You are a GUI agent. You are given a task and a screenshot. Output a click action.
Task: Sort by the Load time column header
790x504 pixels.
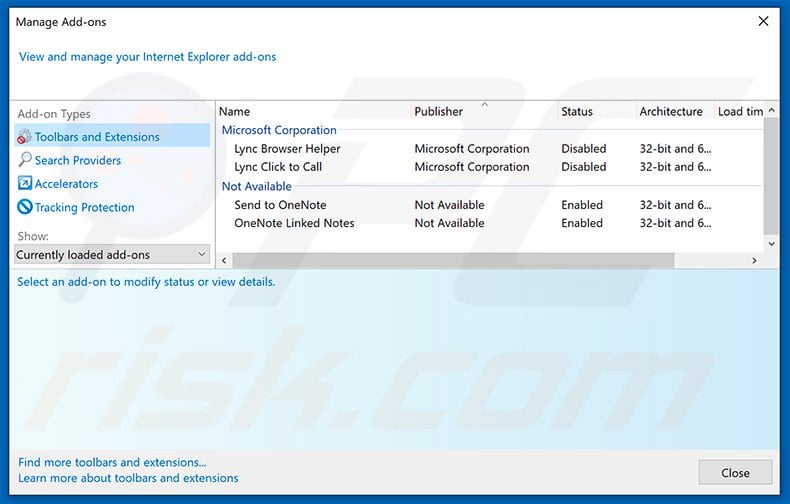740,111
